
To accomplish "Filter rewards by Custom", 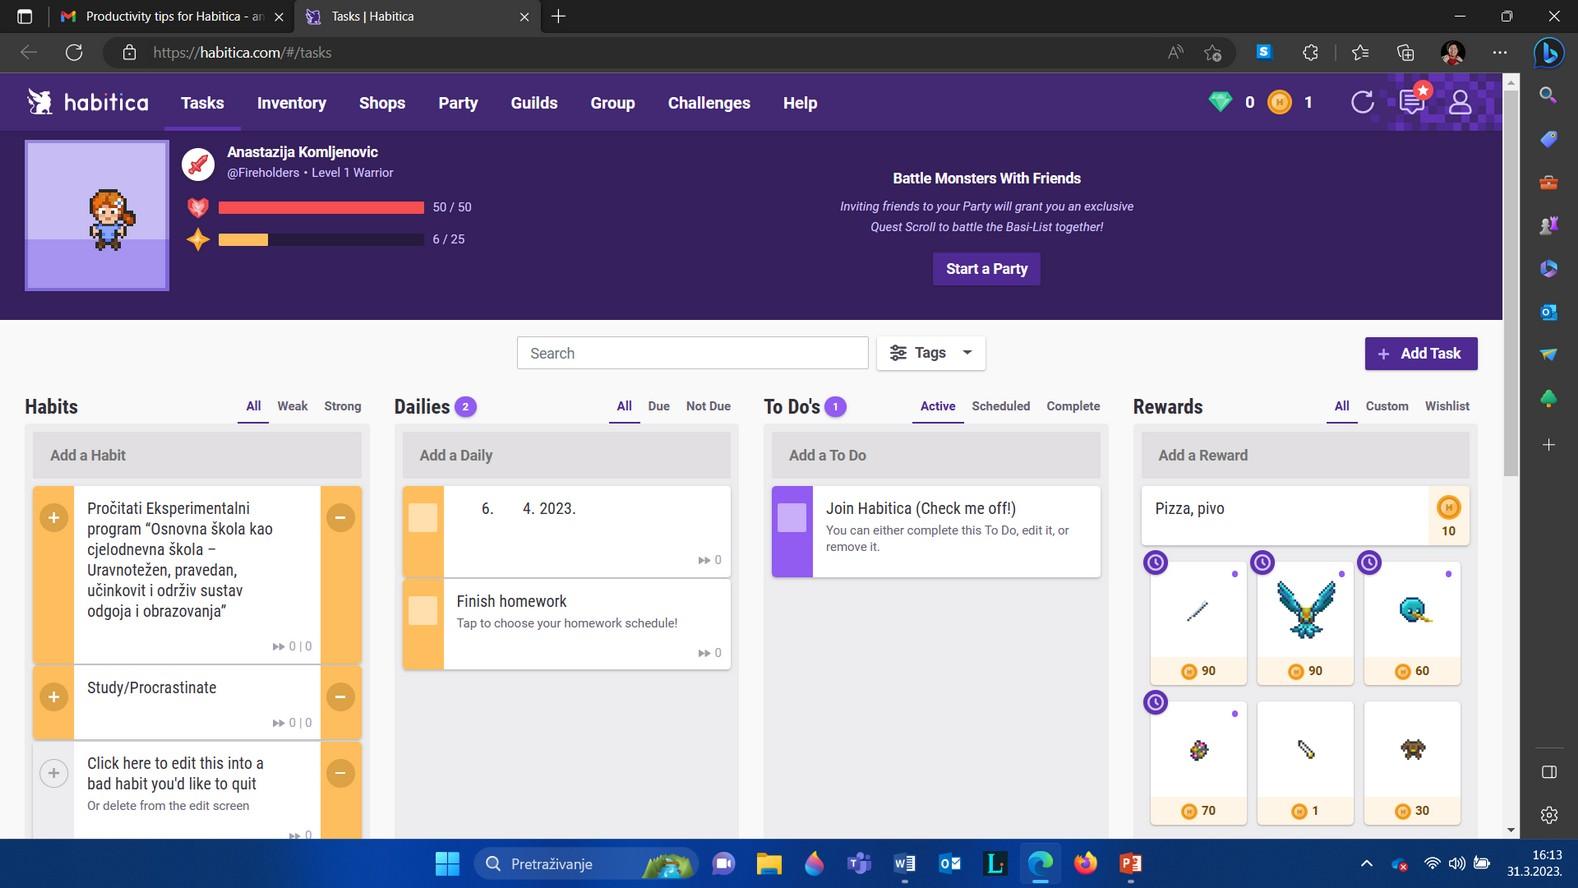I will tap(1387, 406).
